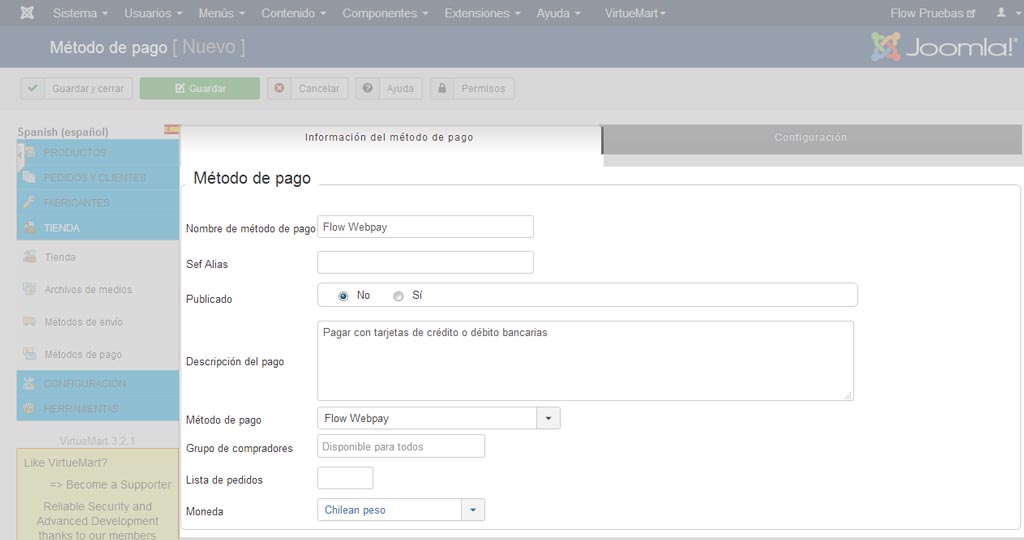Open Métodos de pago sidebar icon
This screenshot has height=540, width=1024.
point(29,354)
